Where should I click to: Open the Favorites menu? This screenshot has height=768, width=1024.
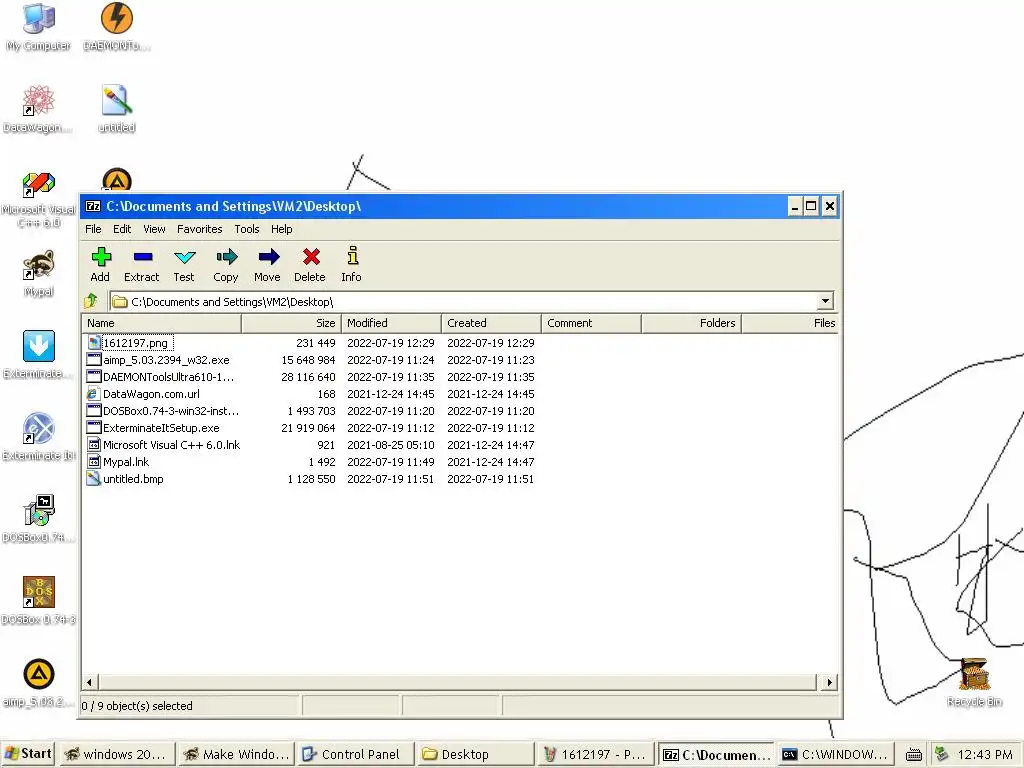coord(199,229)
